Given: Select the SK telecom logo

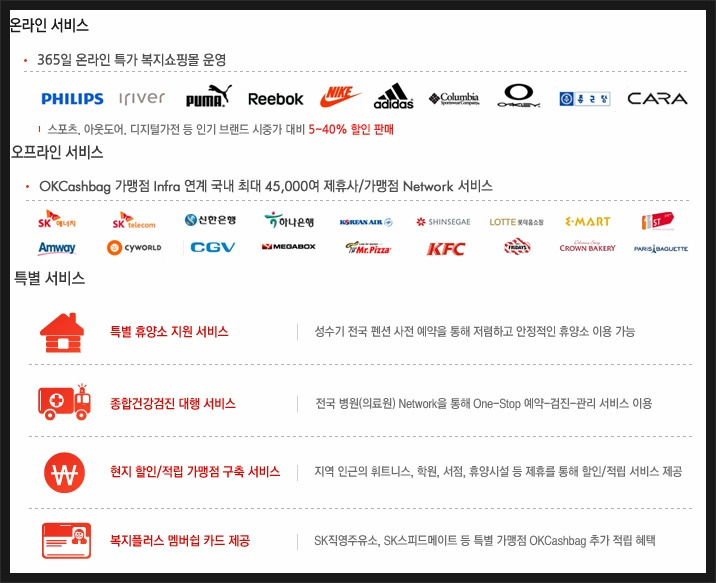Looking at the screenshot, I should click(134, 221).
